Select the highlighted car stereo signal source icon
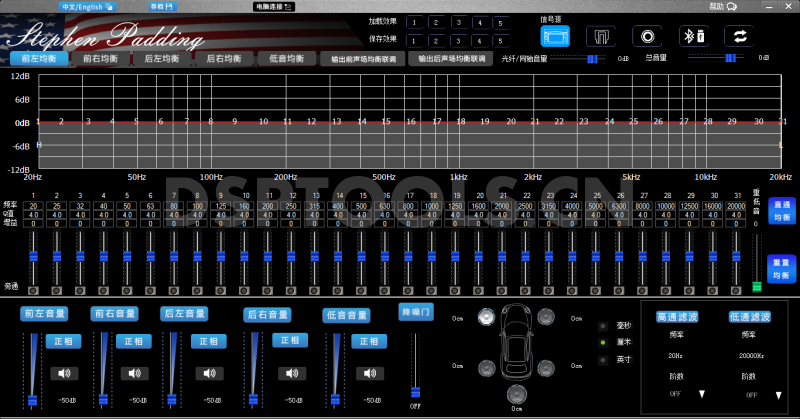This screenshot has width=800, height=419. click(555, 36)
